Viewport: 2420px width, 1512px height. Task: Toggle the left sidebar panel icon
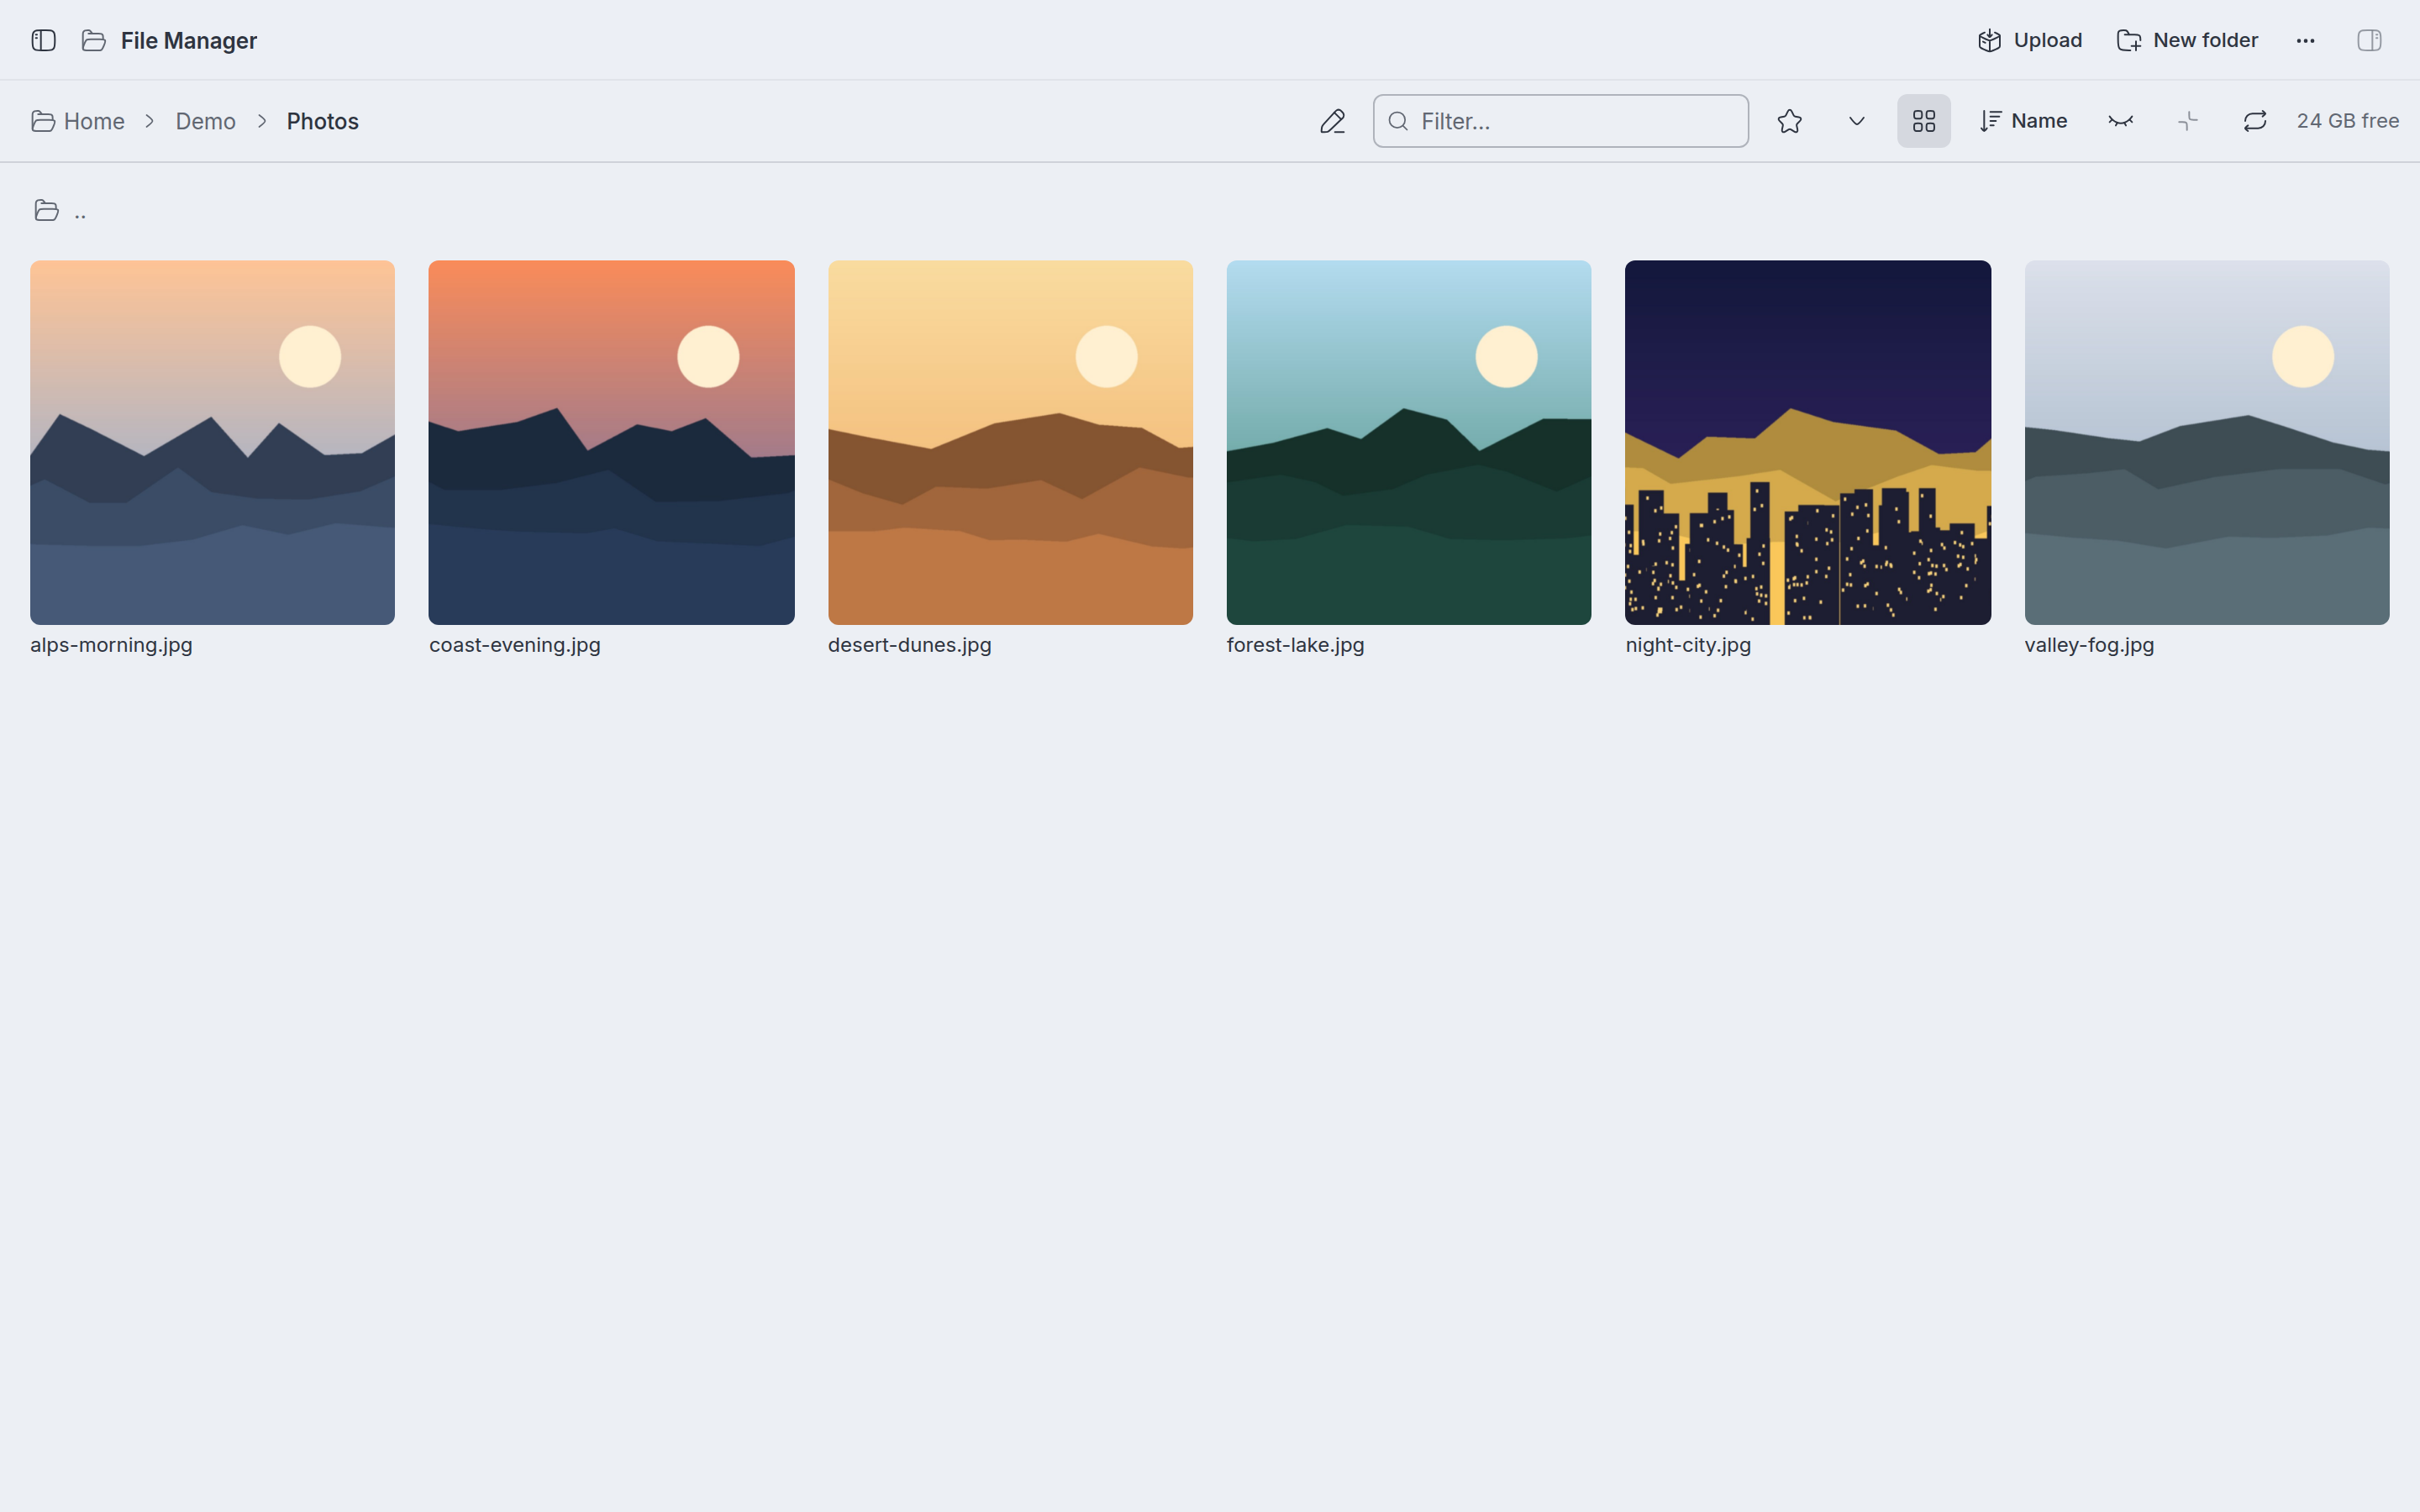[x=43, y=40]
